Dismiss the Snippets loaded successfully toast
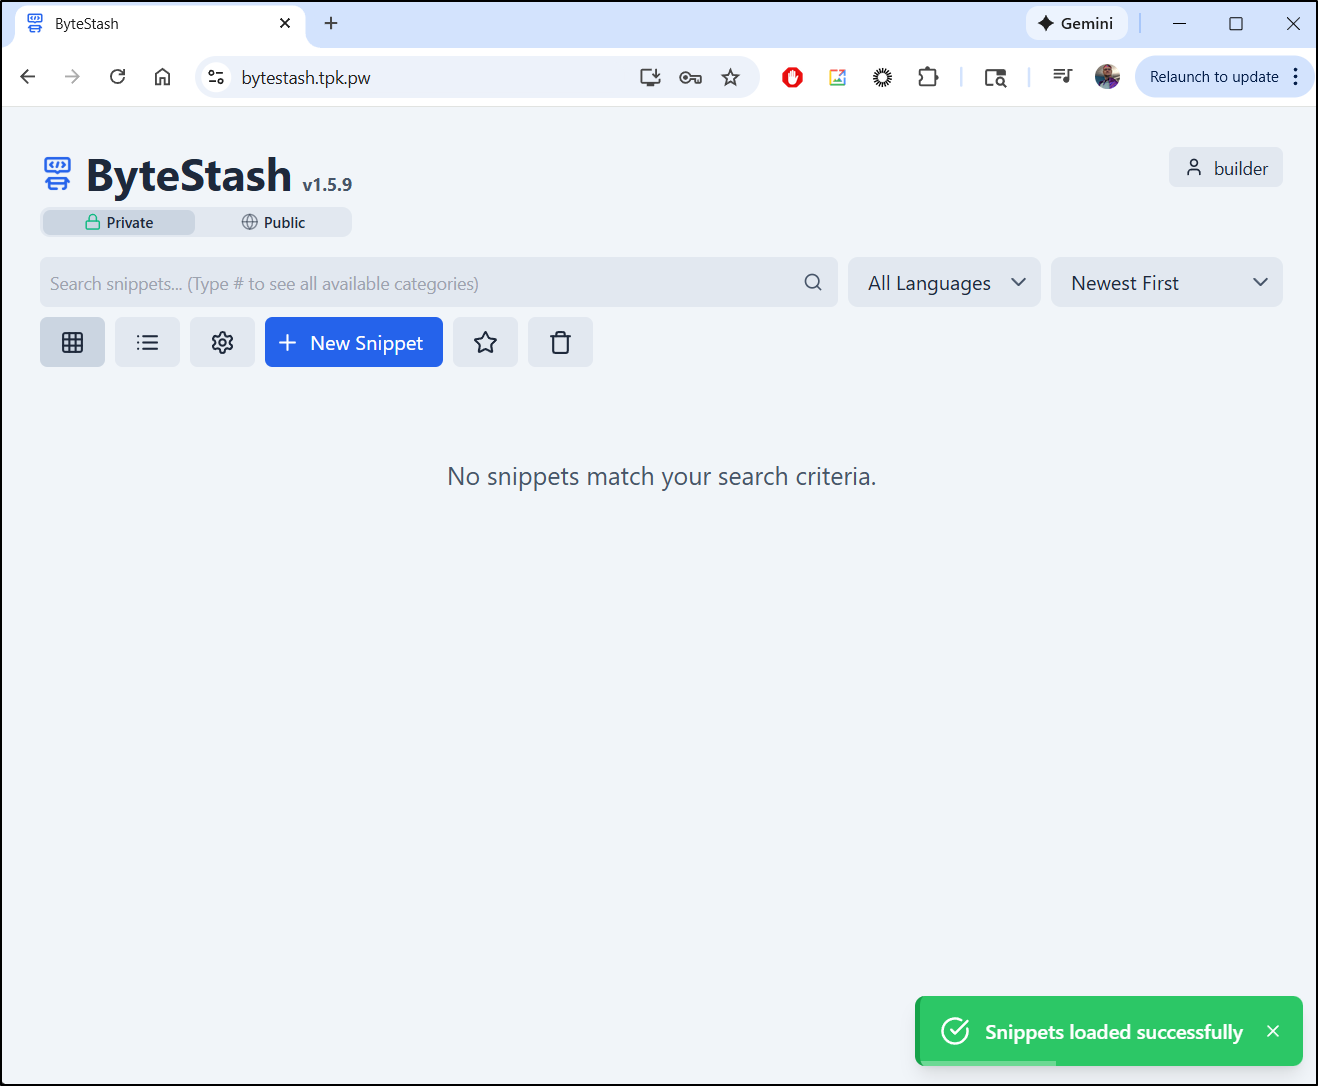Screen dimensions: 1318x1086 1272,1031
